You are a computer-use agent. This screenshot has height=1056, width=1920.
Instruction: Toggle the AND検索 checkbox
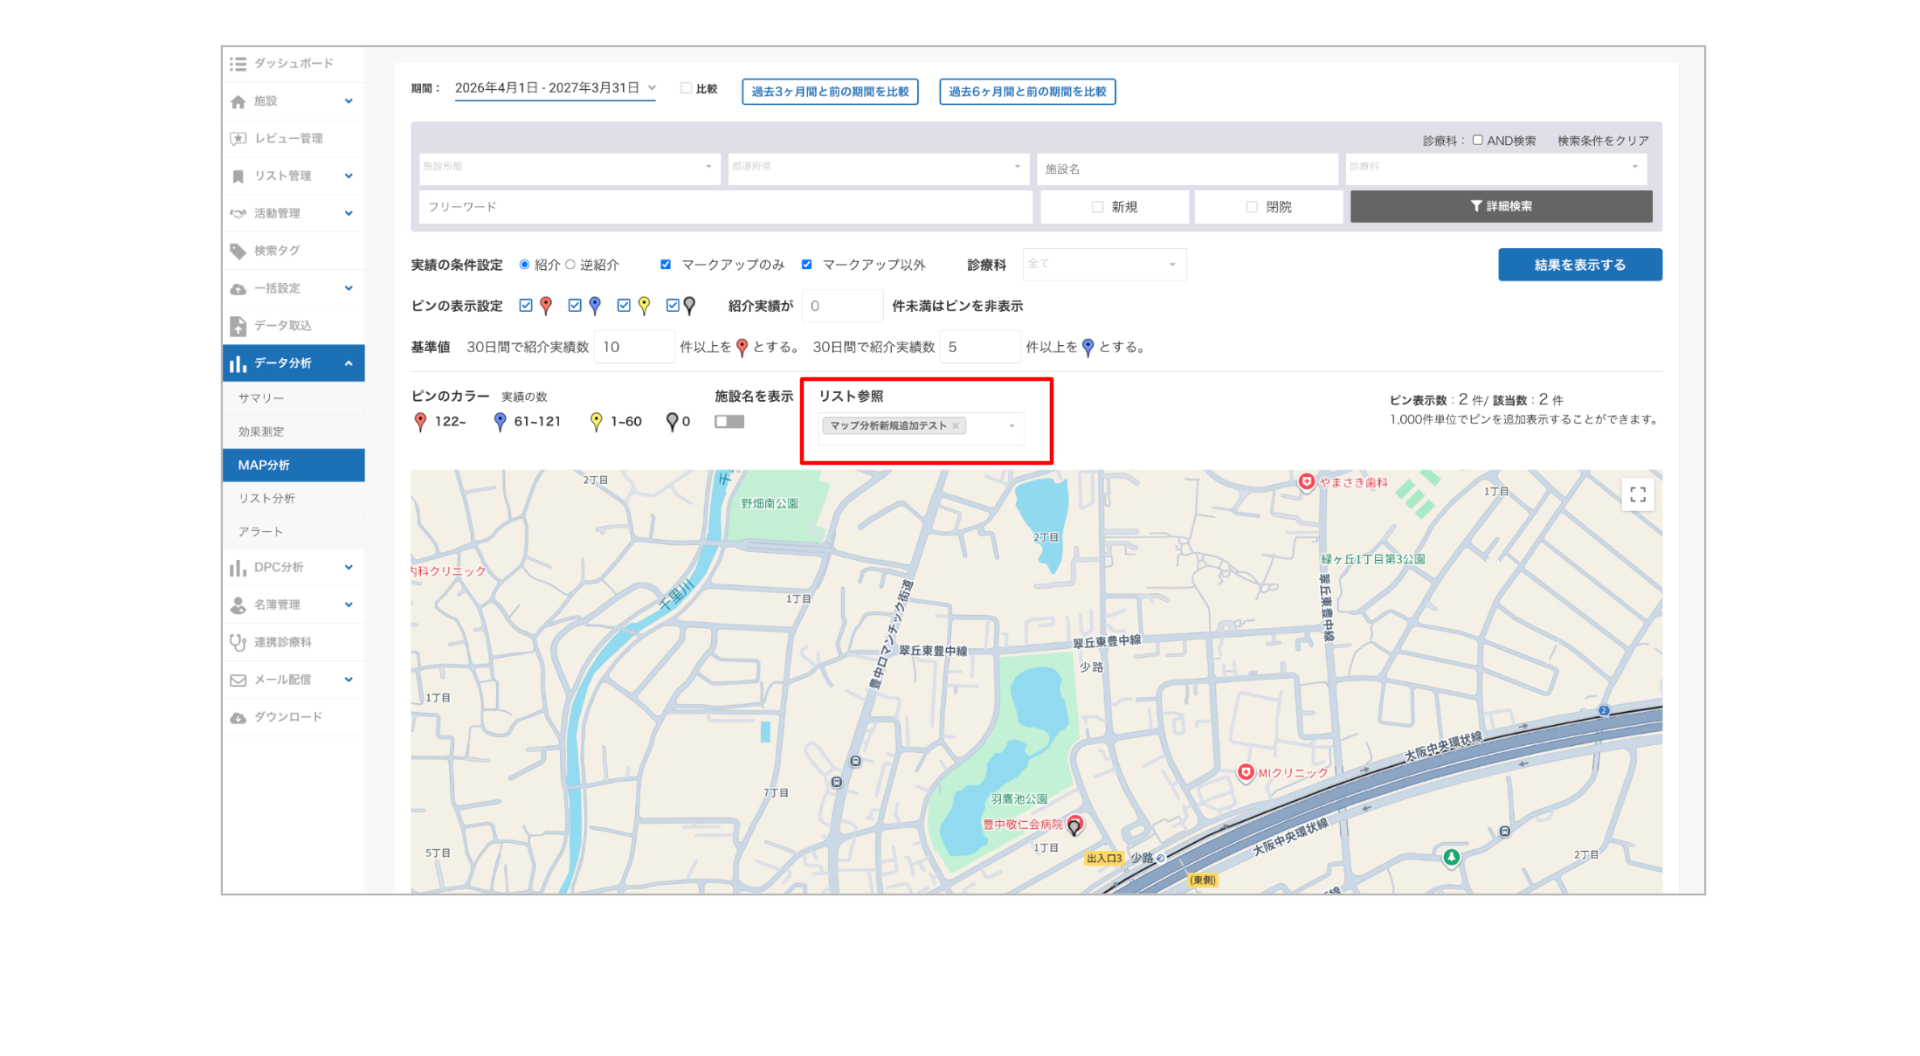1477,141
